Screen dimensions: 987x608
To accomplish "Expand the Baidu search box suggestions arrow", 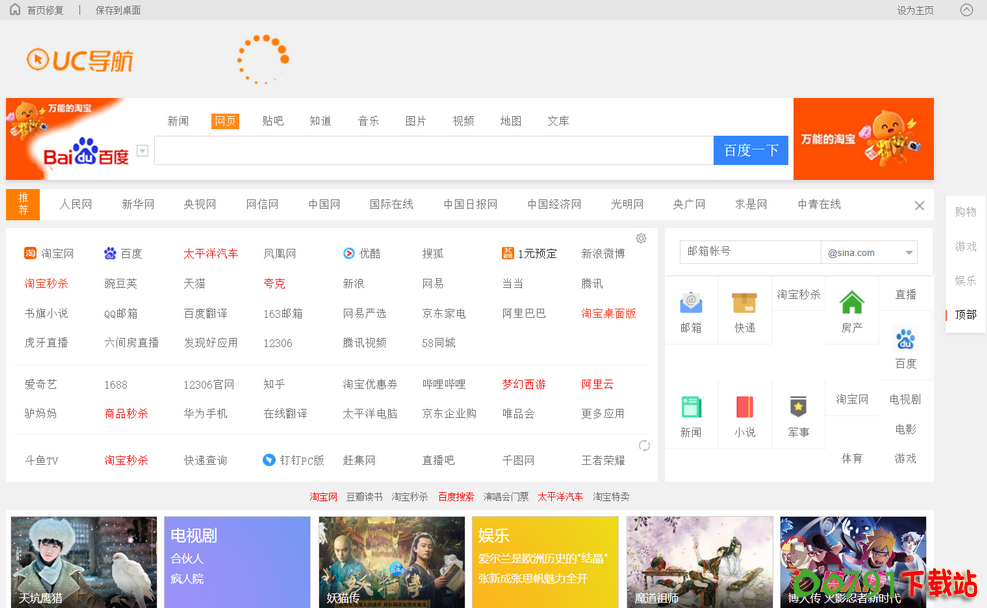I will (x=141, y=150).
